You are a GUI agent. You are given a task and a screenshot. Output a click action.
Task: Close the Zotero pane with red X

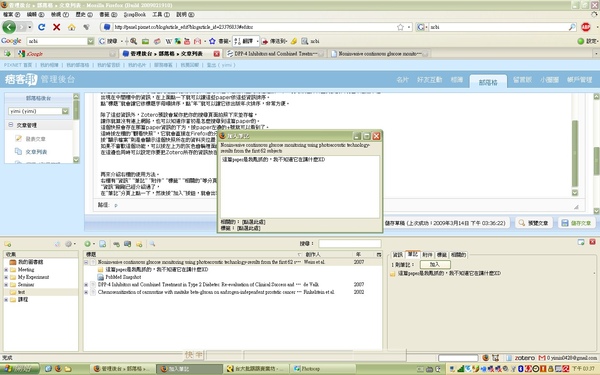click(592, 242)
